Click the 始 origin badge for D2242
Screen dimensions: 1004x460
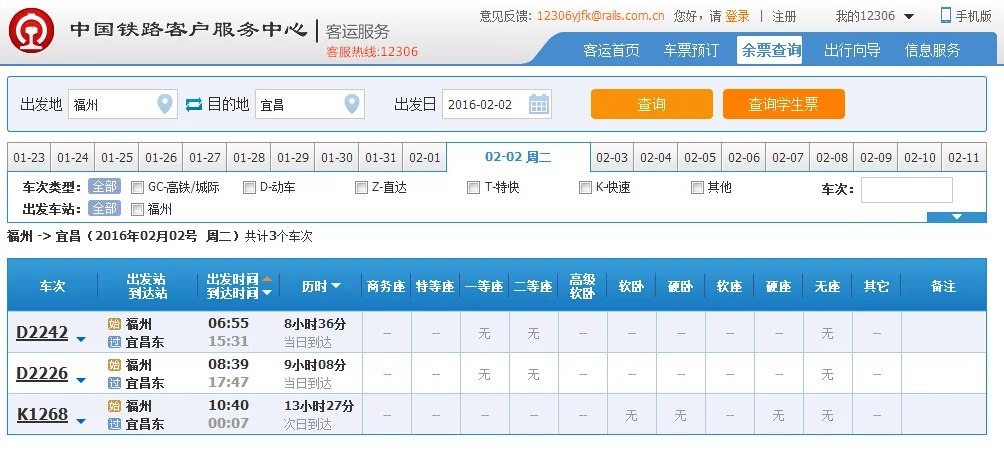click(x=115, y=324)
